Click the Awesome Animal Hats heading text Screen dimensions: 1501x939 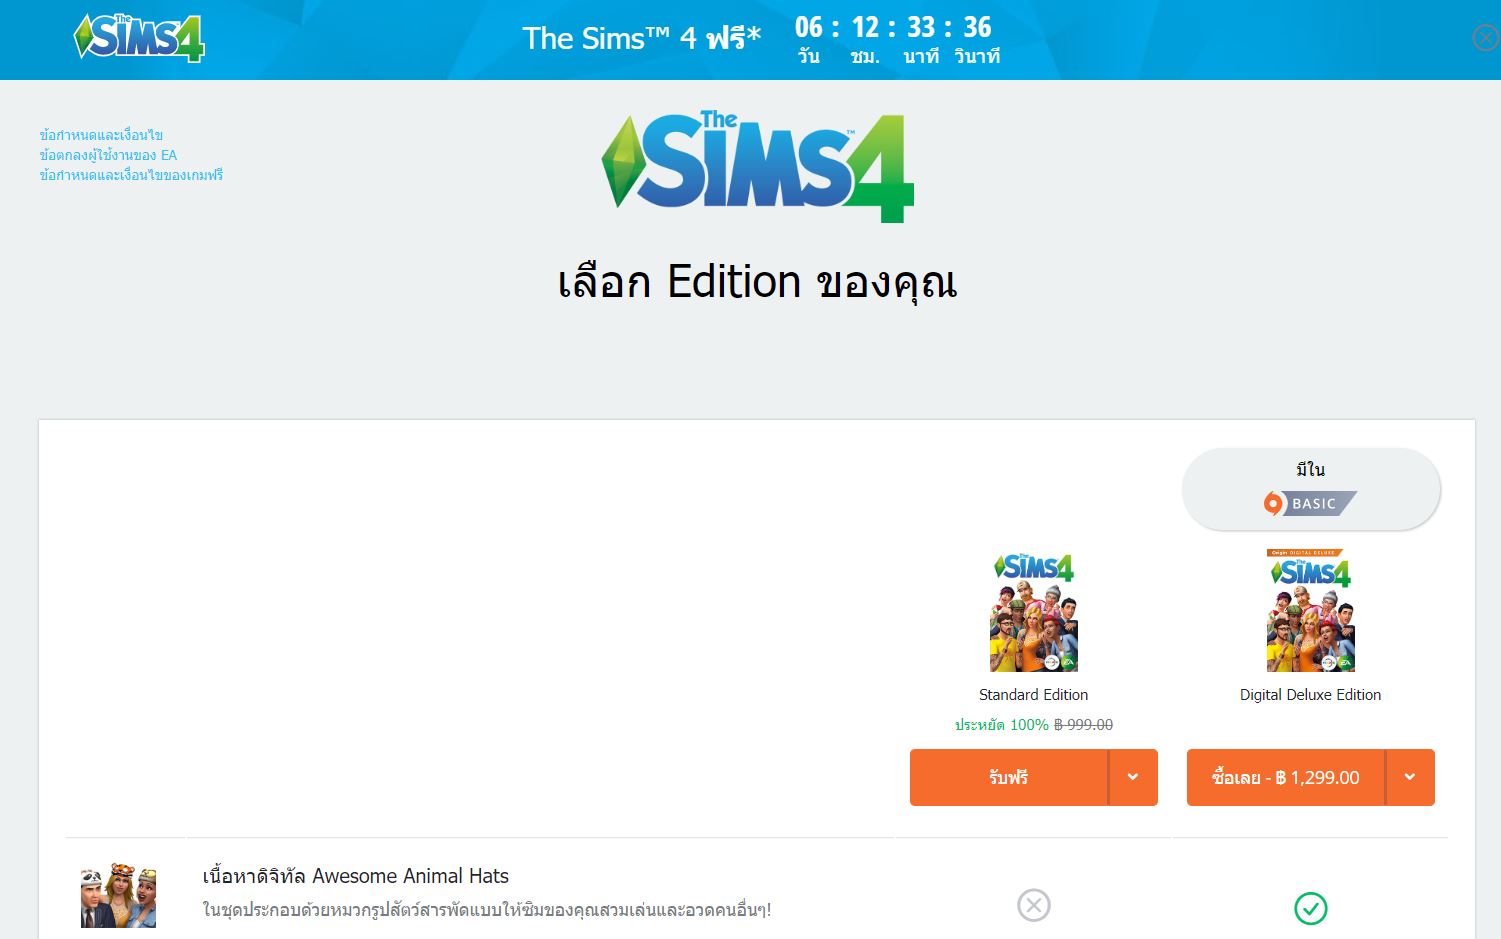(x=355, y=876)
